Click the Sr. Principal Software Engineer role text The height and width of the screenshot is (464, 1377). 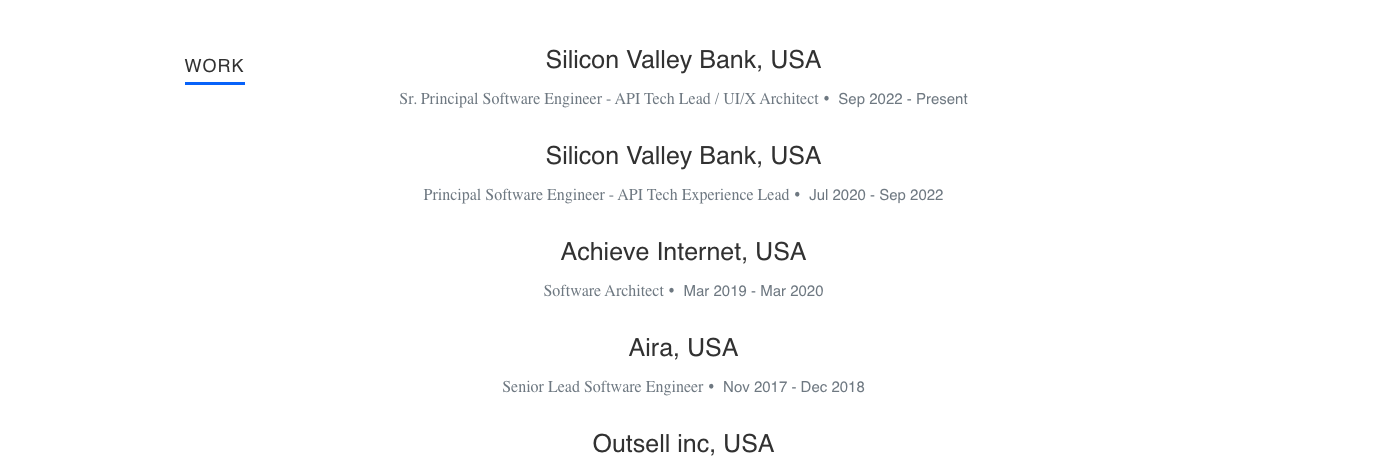(x=608, y=99)
